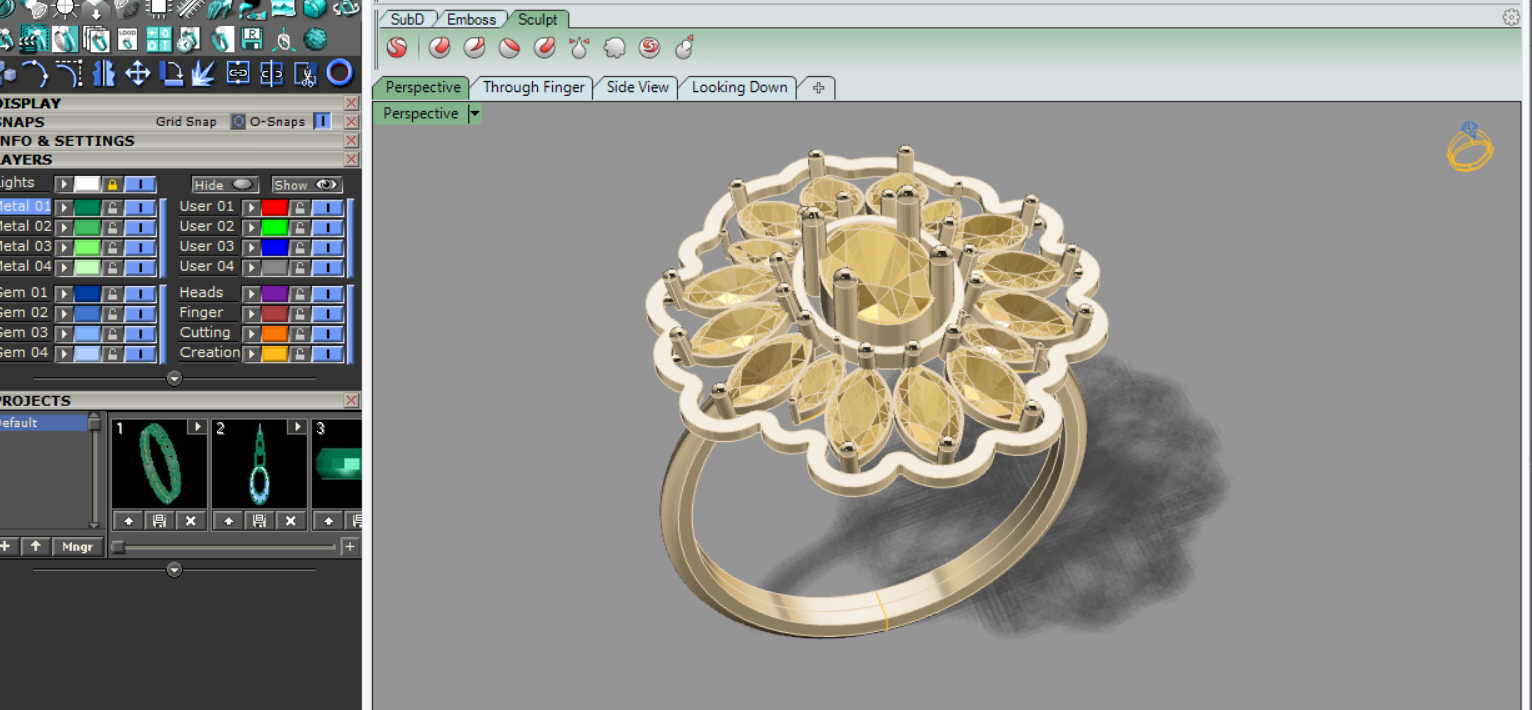Click the chain link join icon

238,73
